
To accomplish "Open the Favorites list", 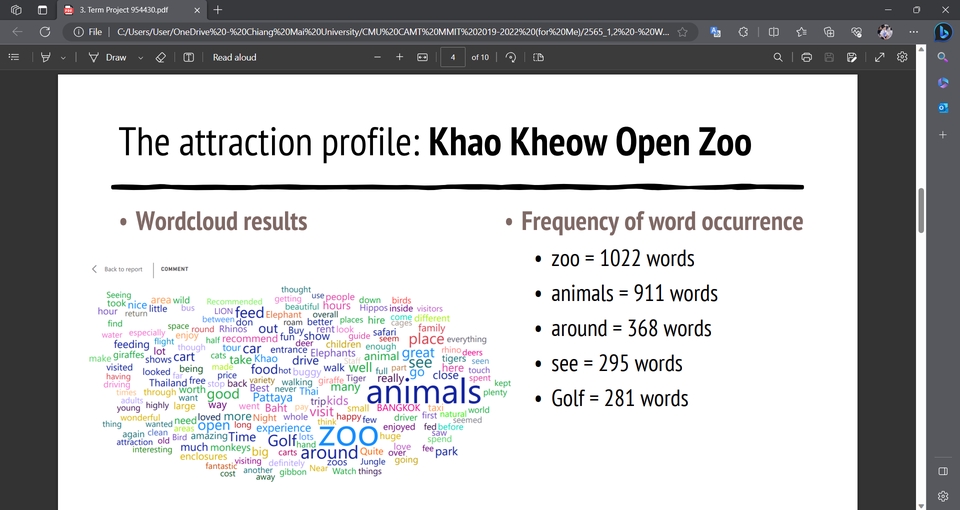I will click(x=801, y=32).
